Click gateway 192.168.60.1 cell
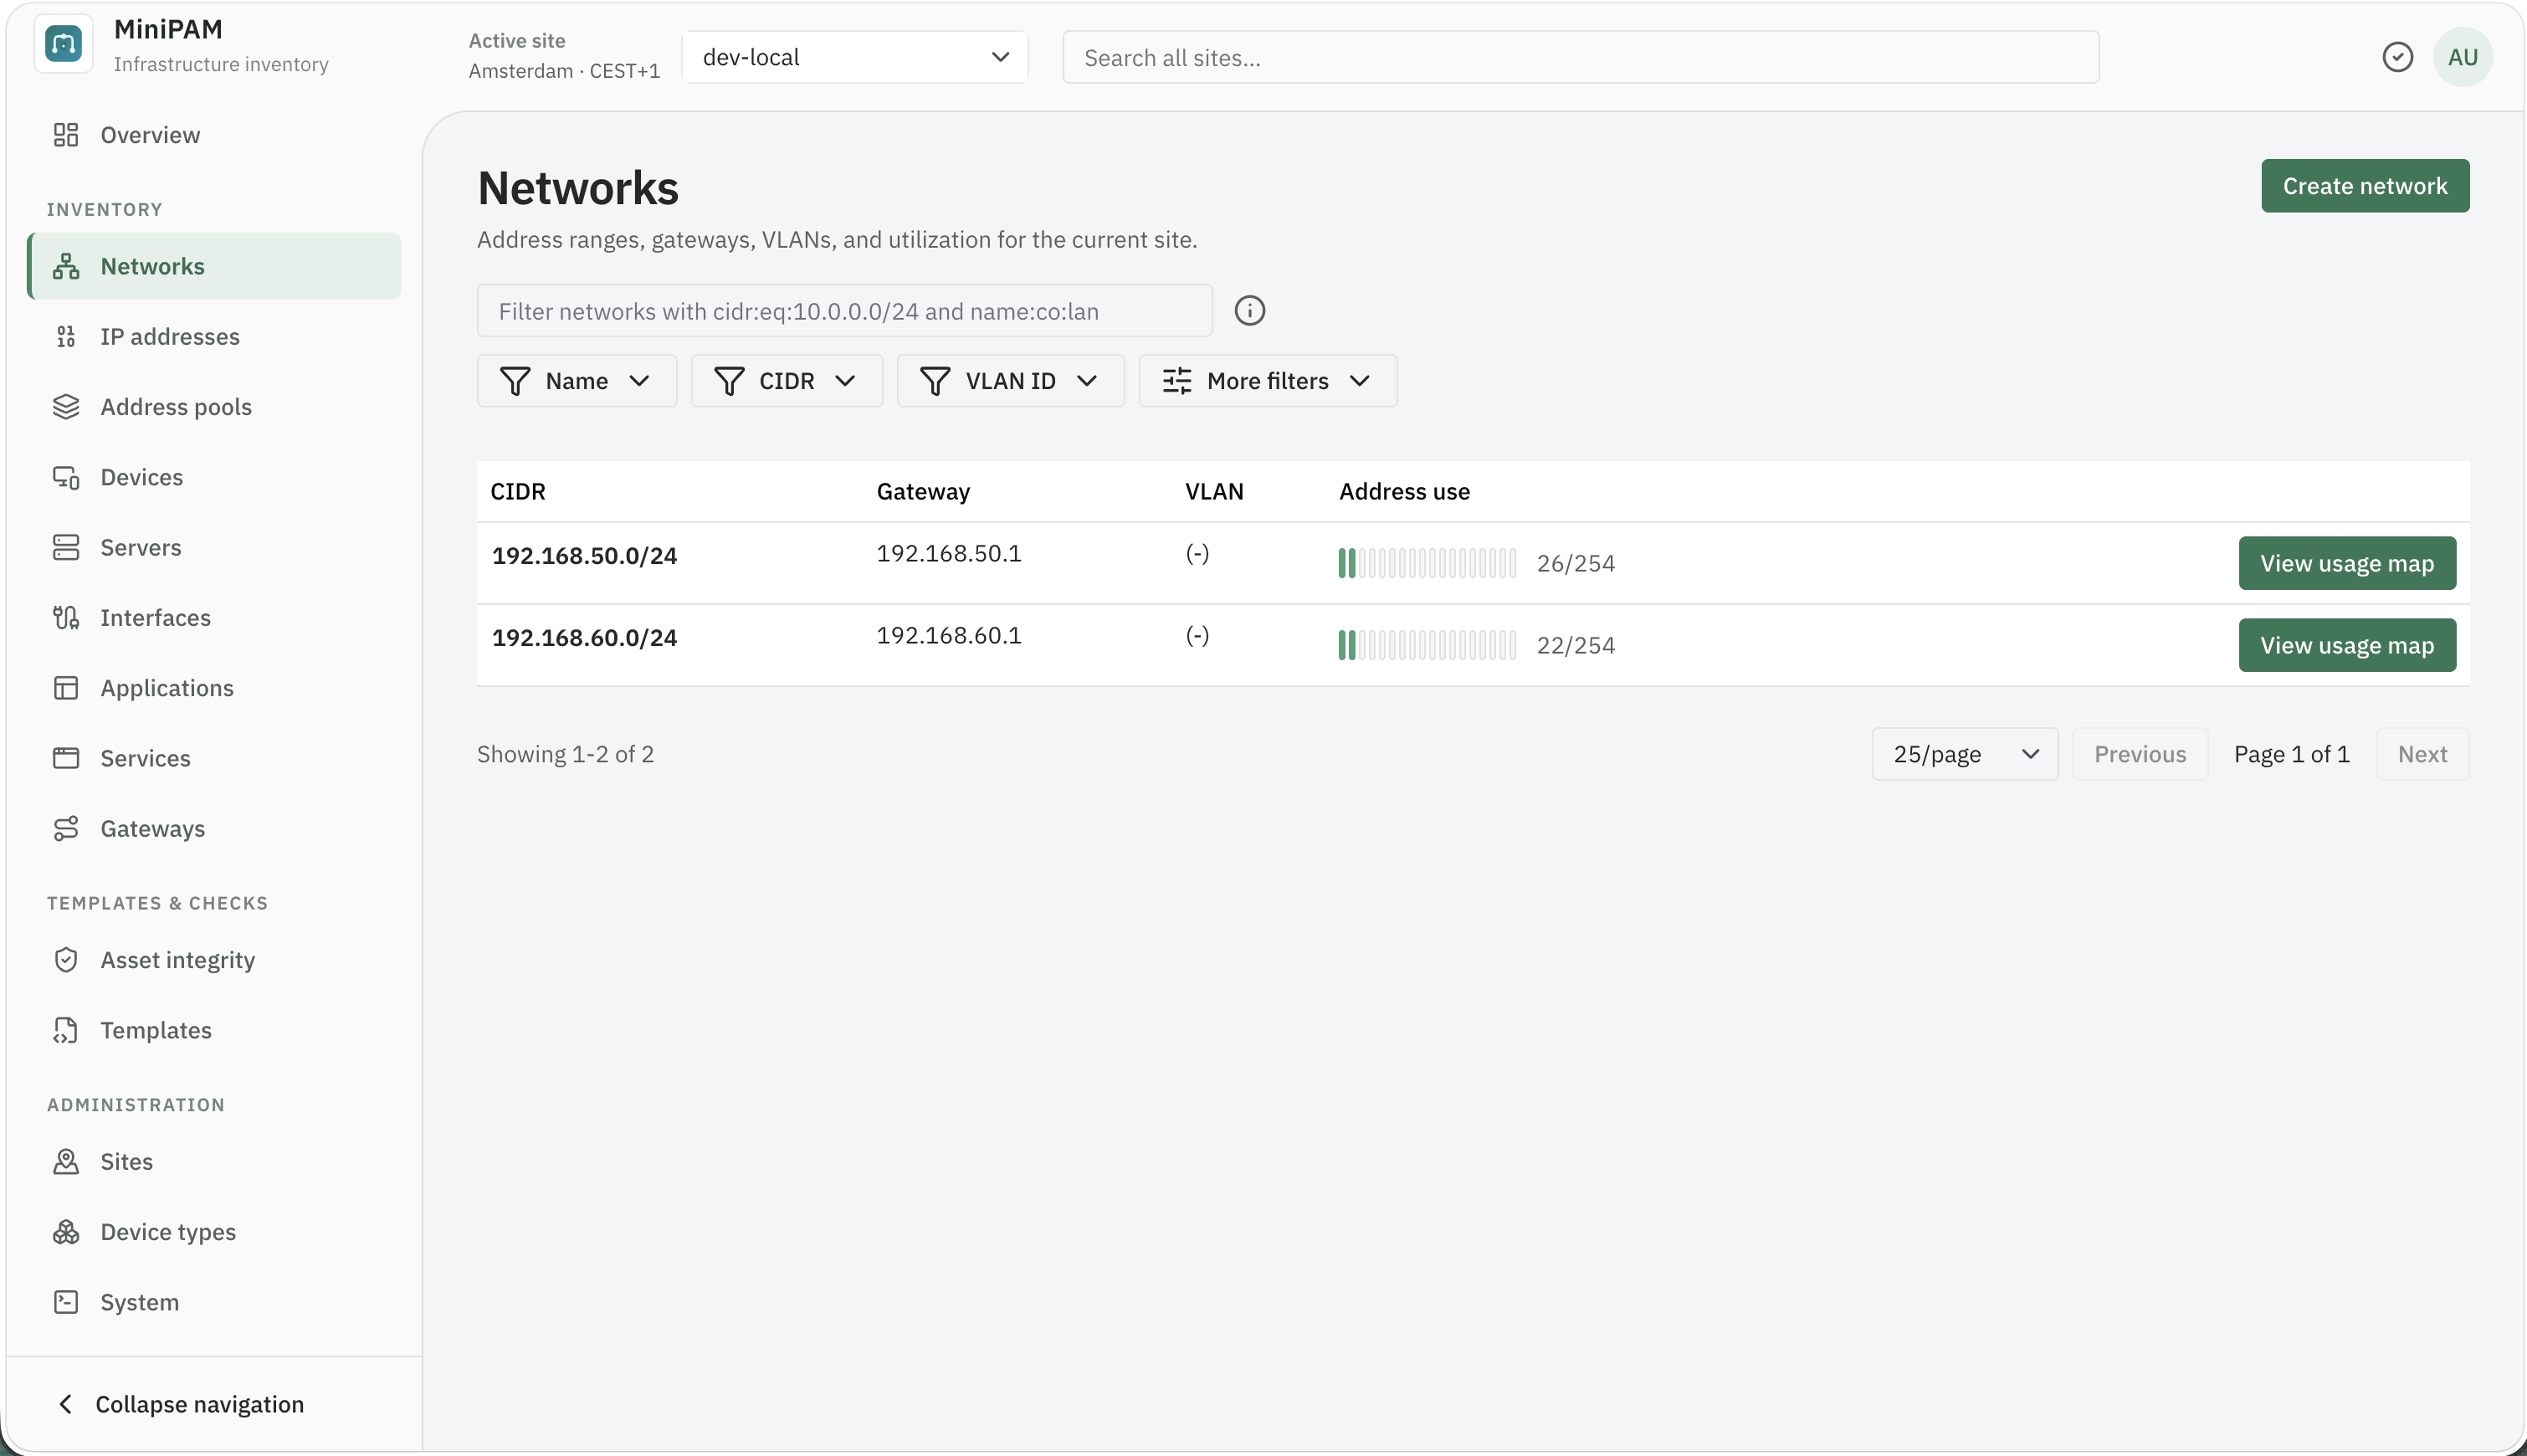This screenshot has width=2527, height=1456. point(949,636)
